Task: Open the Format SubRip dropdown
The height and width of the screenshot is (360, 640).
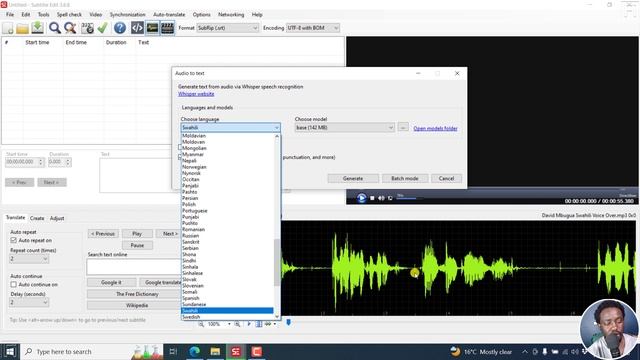Action: (228, 28)
